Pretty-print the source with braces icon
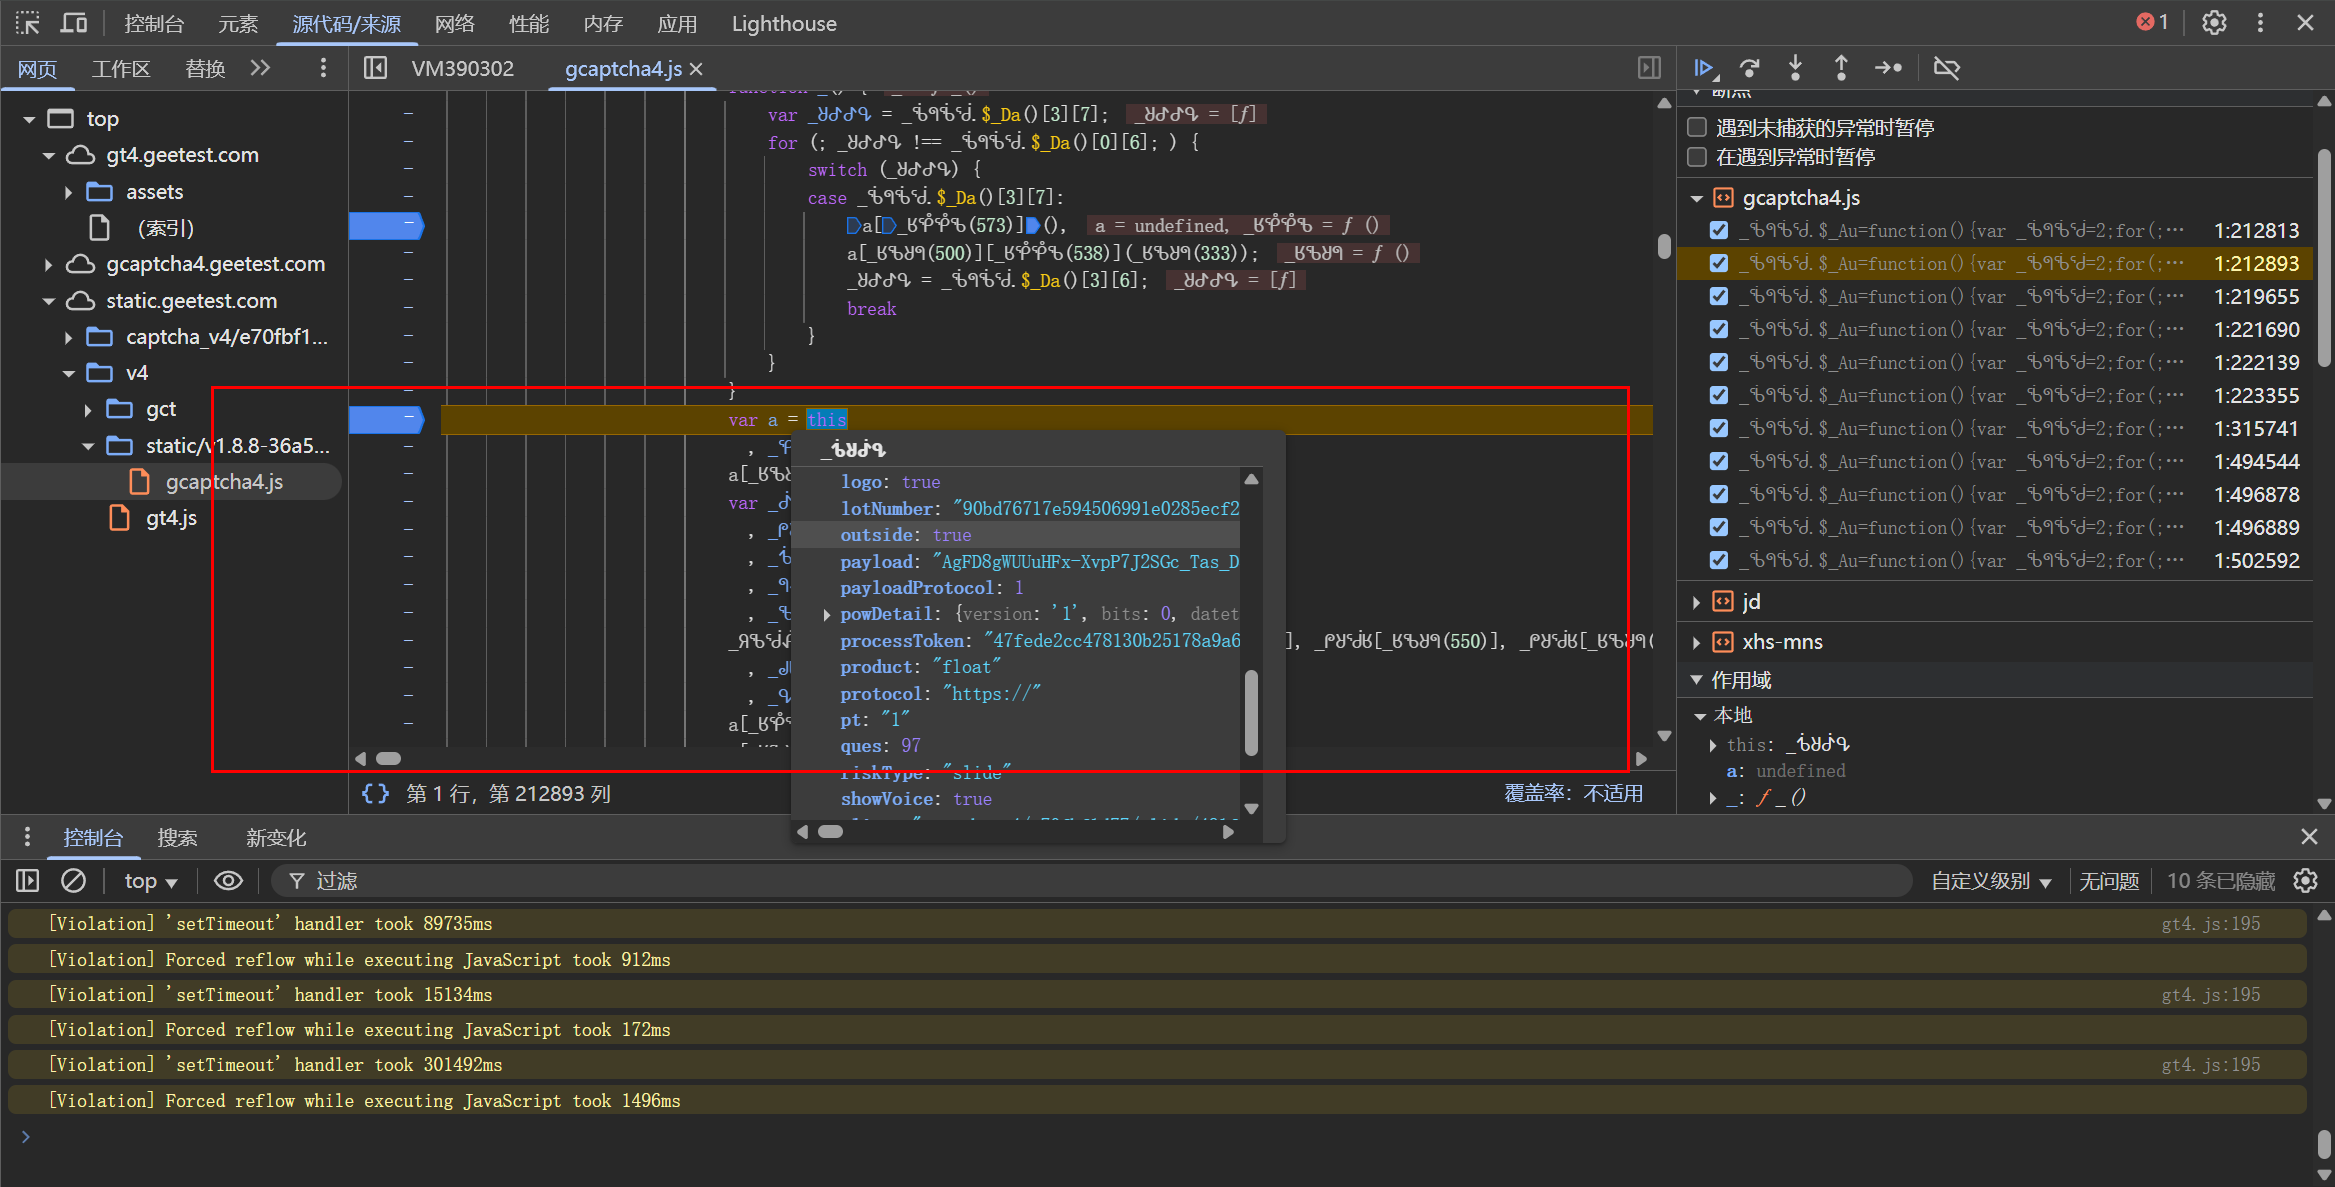The width and height of the screenshot is (2335, 1187). (375, 793)
